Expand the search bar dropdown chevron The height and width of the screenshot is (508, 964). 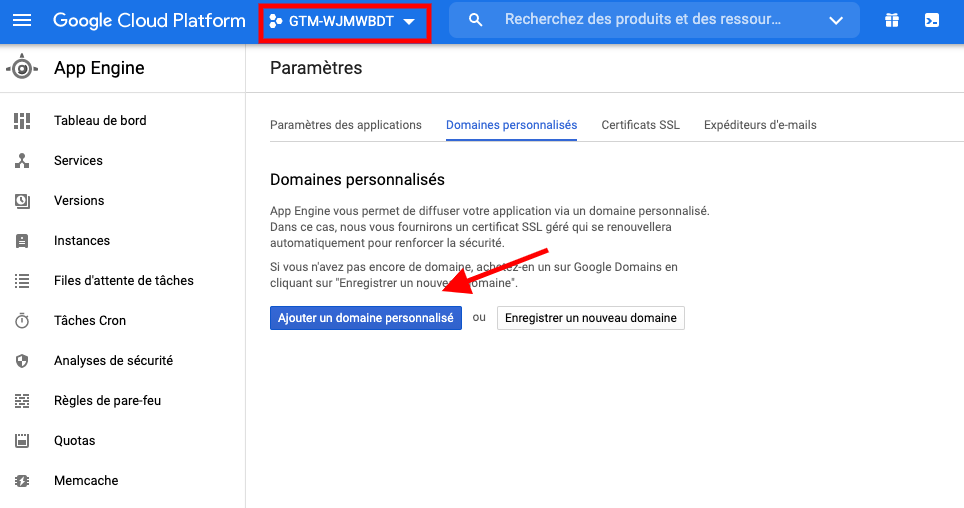coord(836,21)
